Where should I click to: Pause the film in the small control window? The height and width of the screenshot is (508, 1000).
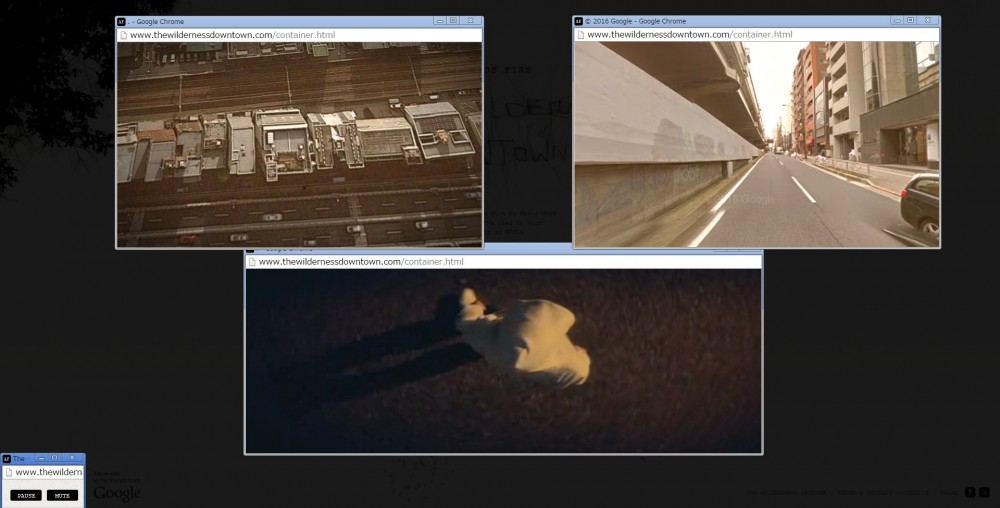26,495
